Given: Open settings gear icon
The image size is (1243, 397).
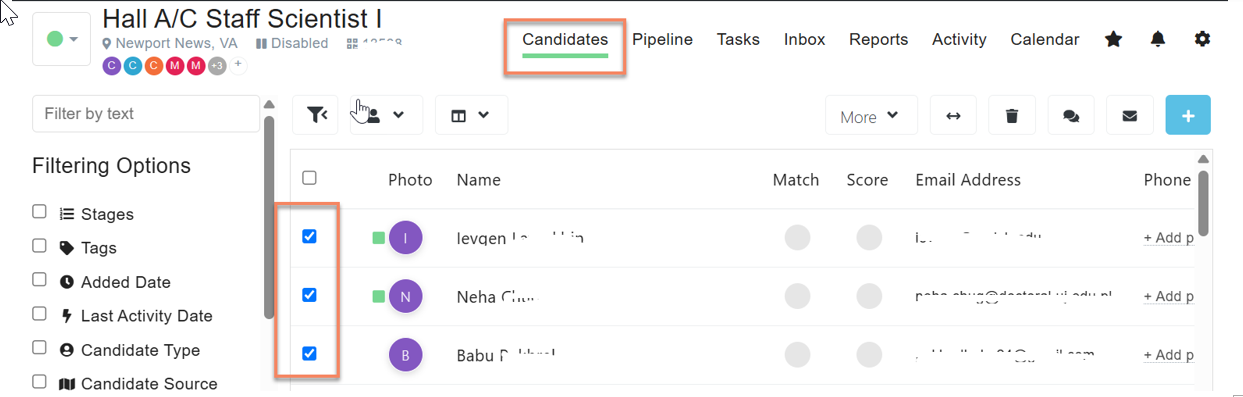Looking at the screenshot, I should [x=1203, y=39].
